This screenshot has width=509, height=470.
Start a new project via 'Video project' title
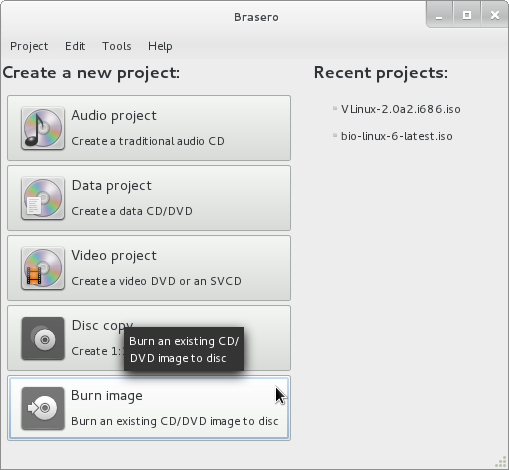point(114,256)
